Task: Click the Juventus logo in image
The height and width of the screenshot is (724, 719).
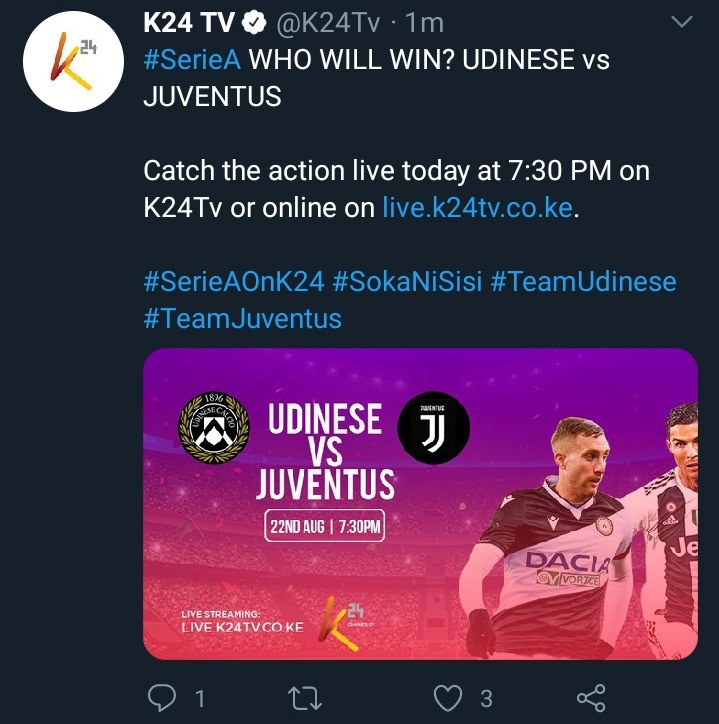Action: (434, 428)
